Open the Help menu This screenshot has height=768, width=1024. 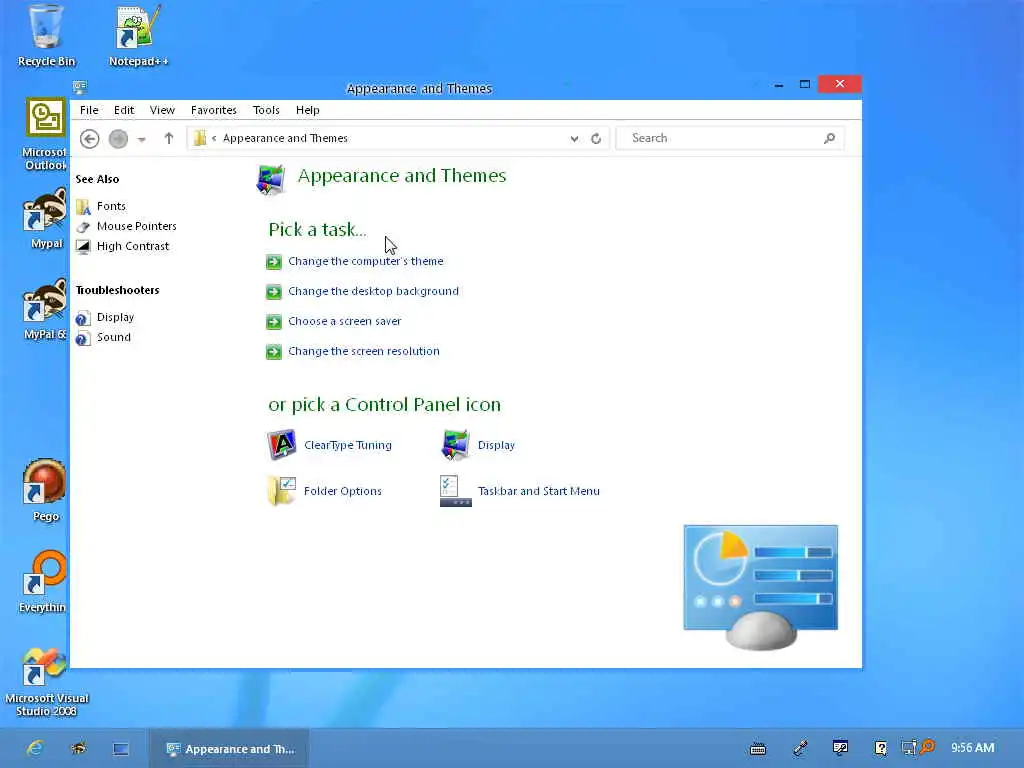pyautogui.click(x=308, y=110)
